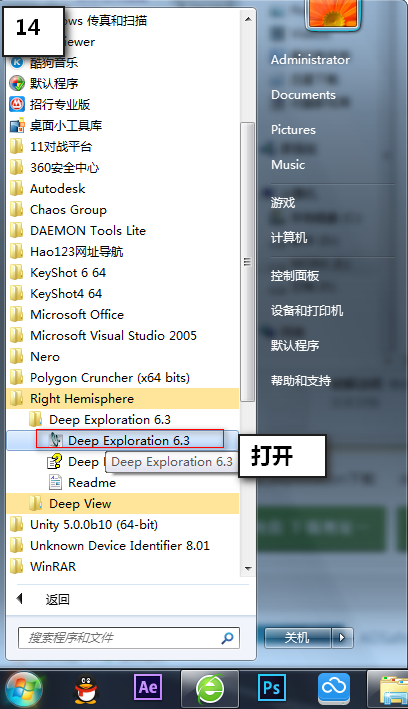
Task: Click the KeyShot4 64 folder icon
Action: pos(17,293)
